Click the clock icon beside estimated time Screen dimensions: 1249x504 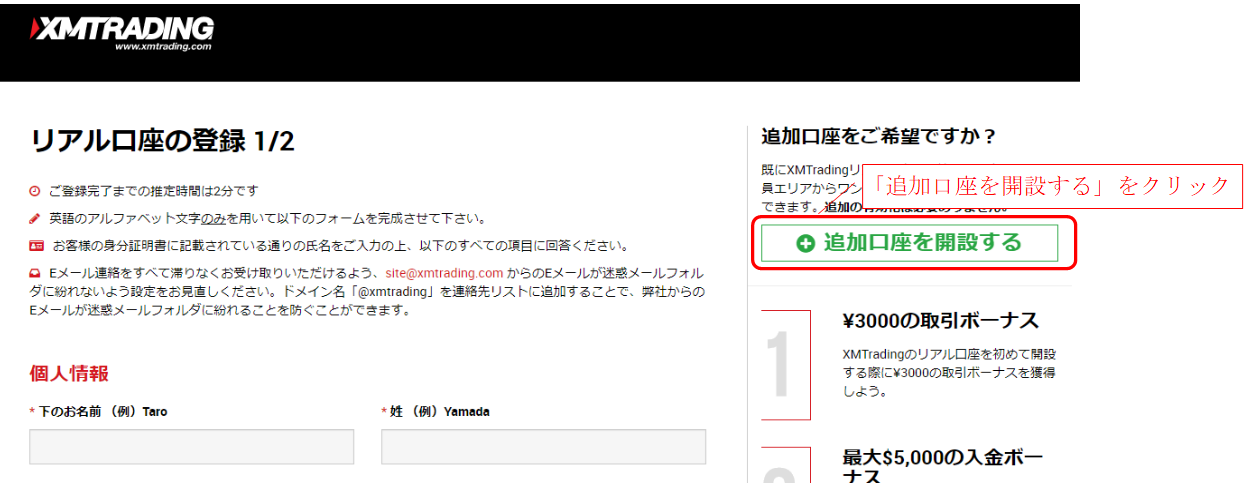click(x=35, y=191)
